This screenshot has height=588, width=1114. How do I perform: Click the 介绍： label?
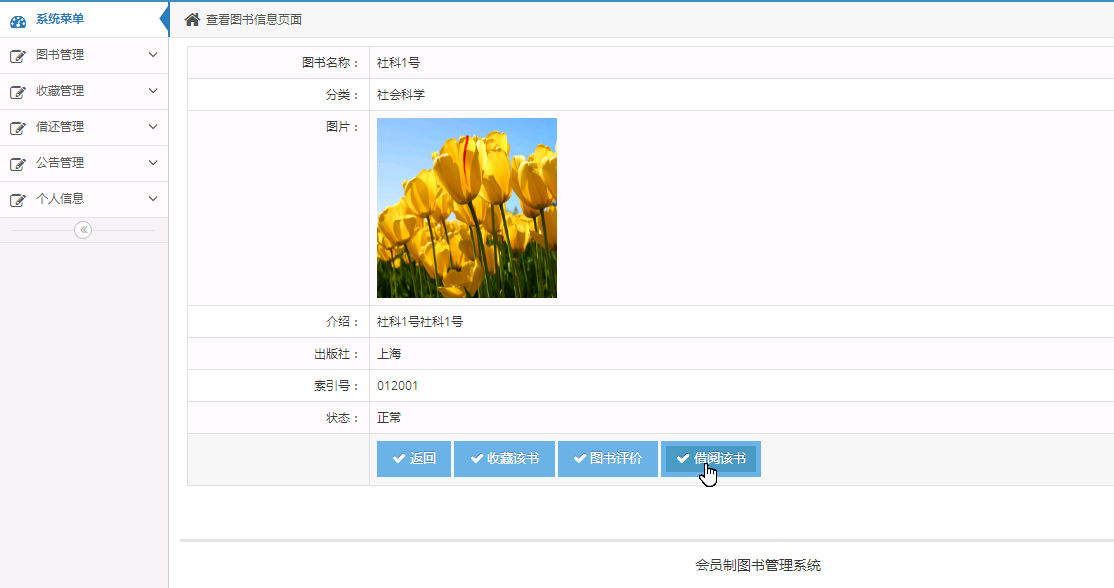pos(342,322)
